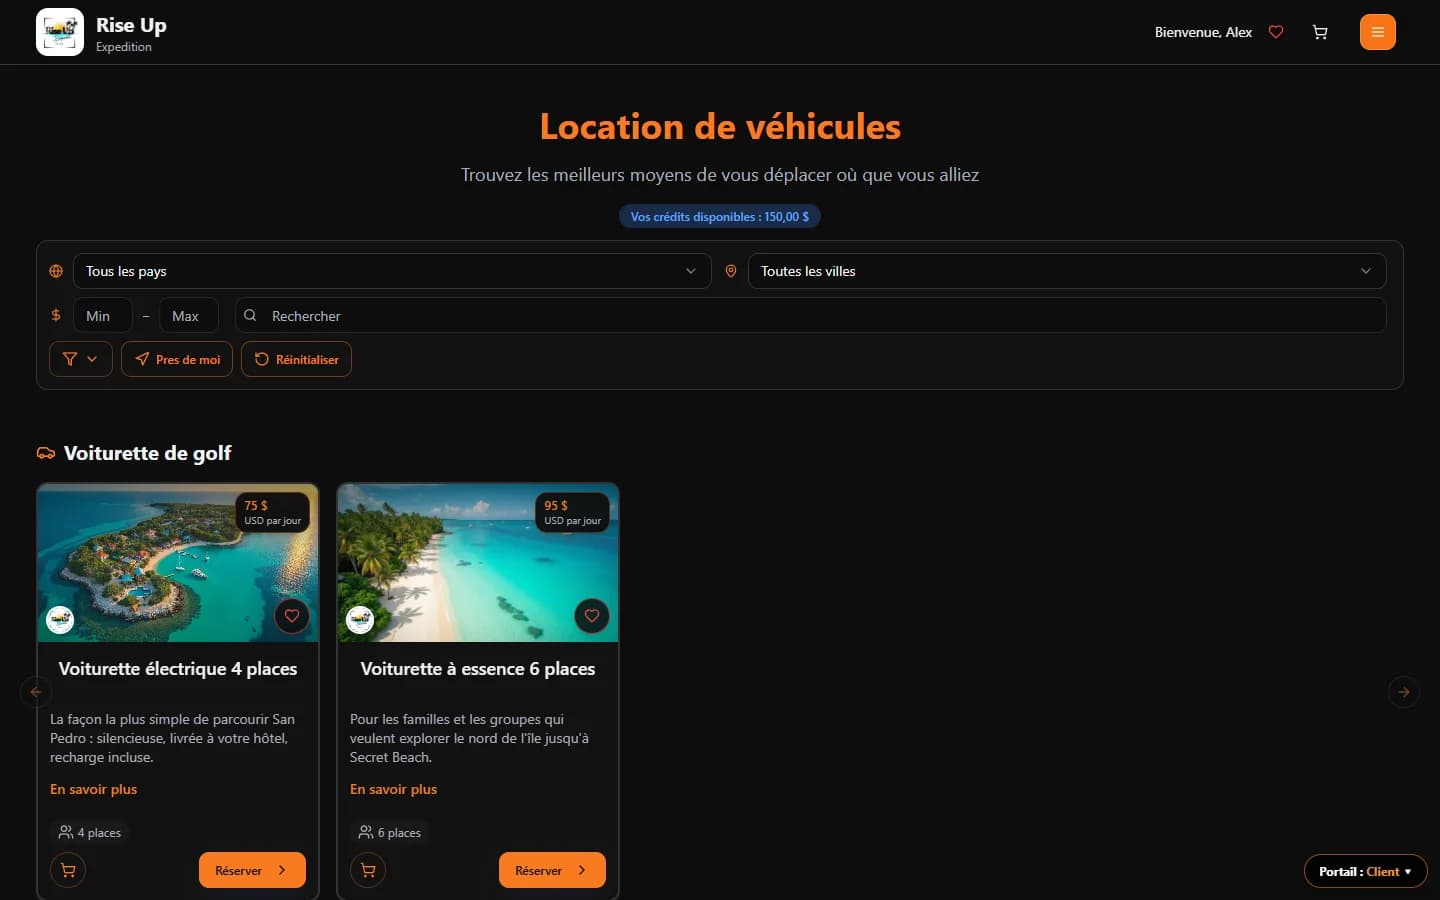Open the orange hamburger menu
The height and width of the screenshot is (900, 1440).
(x=1378, y=32)
